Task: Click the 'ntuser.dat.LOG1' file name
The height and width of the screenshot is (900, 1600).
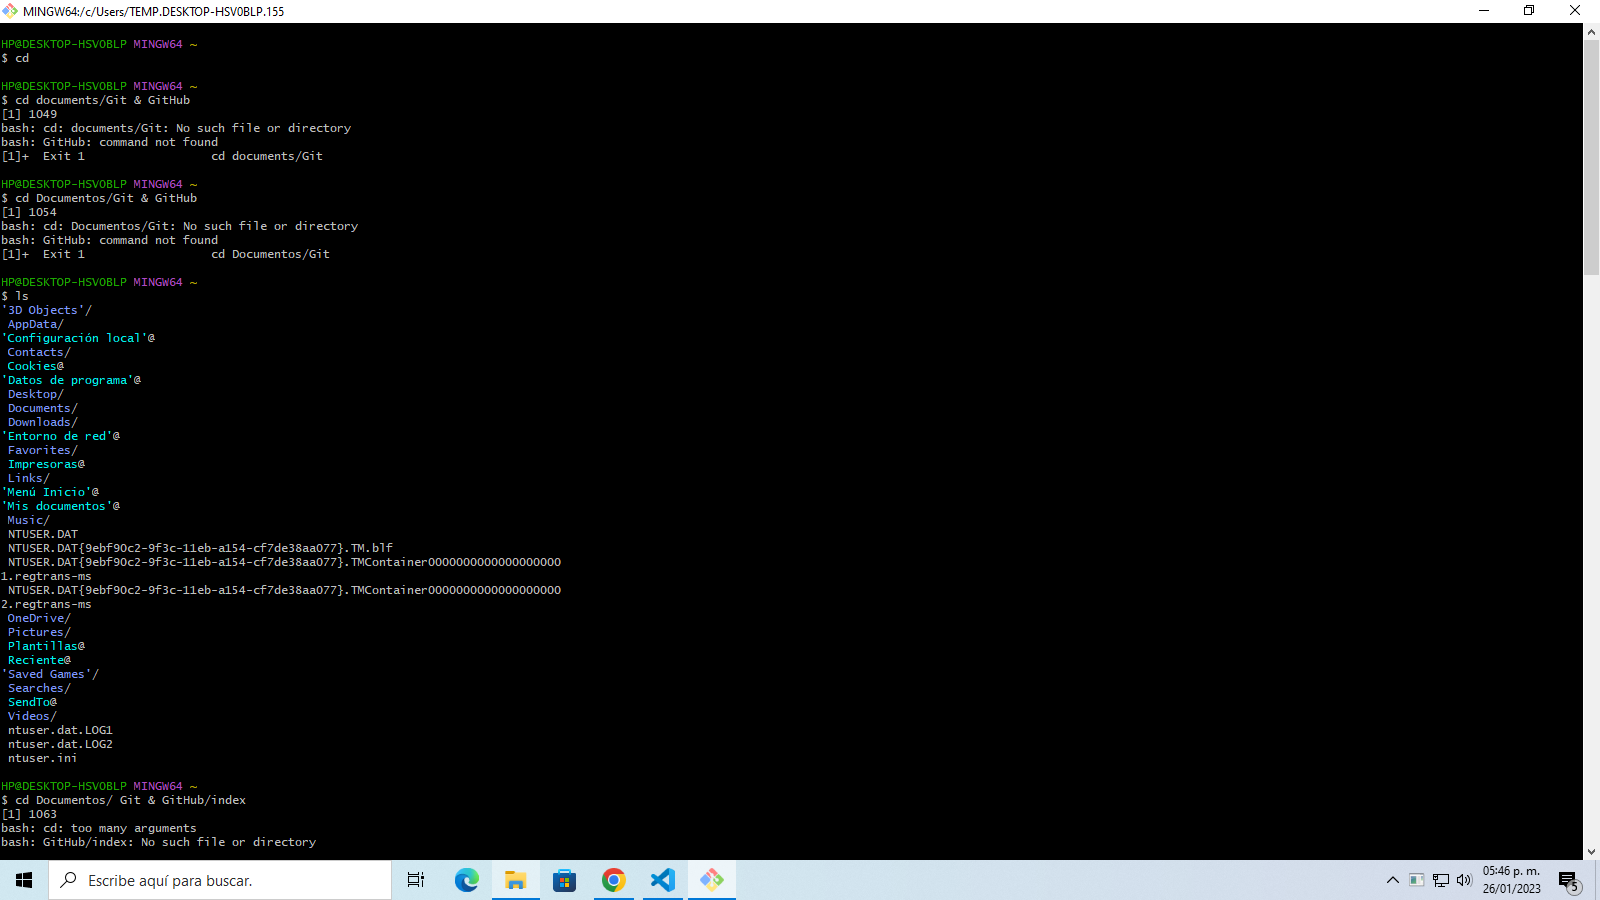Action: (x=60, y=730)
